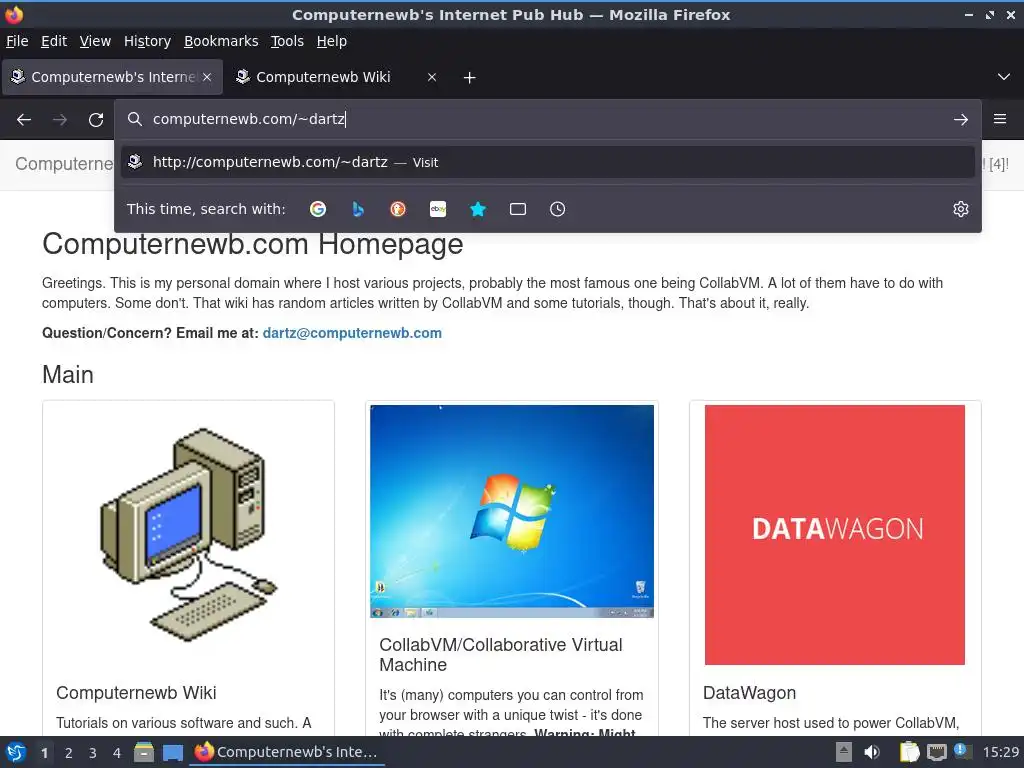Close the Computernewb Wiki tab
The height and width of the screenshot is (768, 1024).
coord(432,77)
